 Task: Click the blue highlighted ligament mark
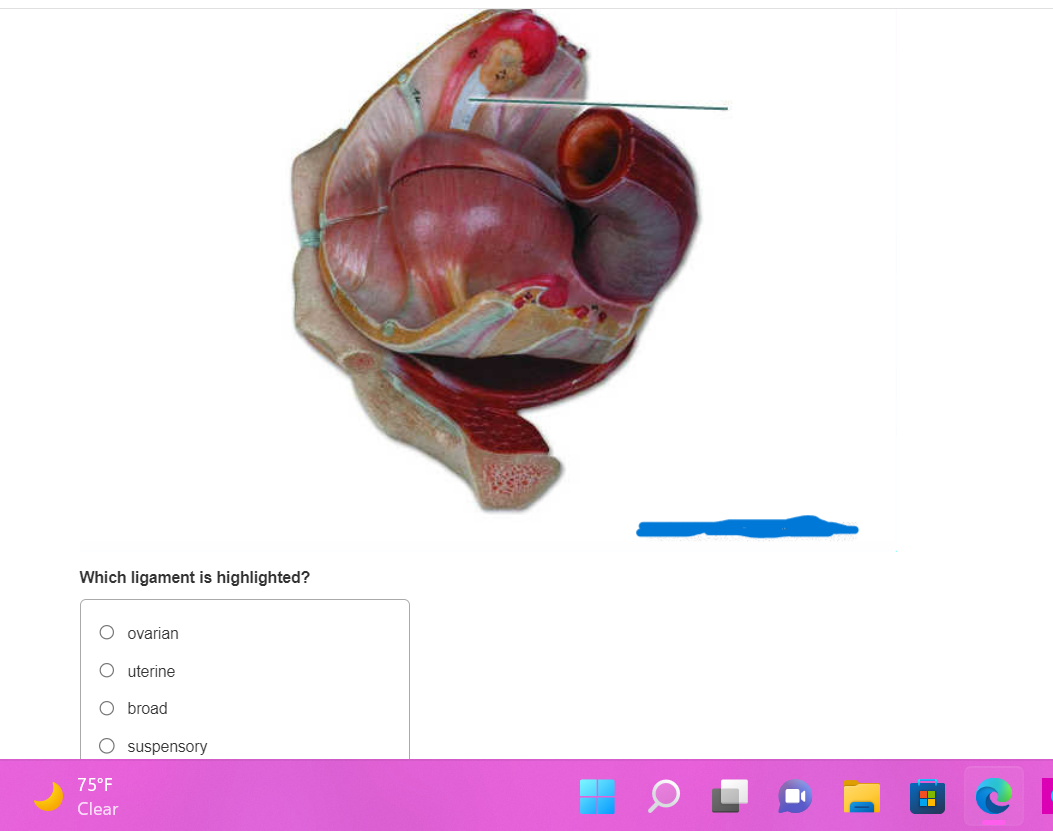point(747,528)
